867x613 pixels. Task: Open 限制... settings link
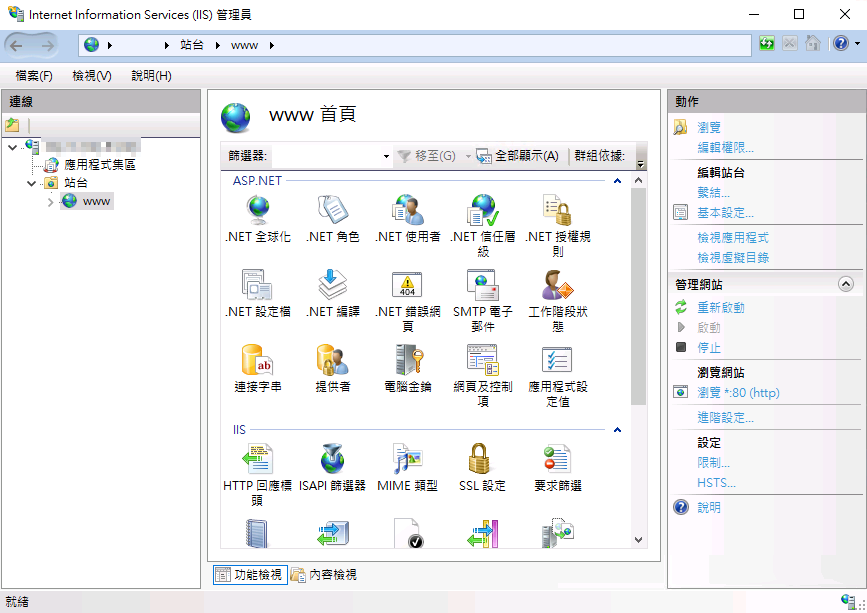713,463
